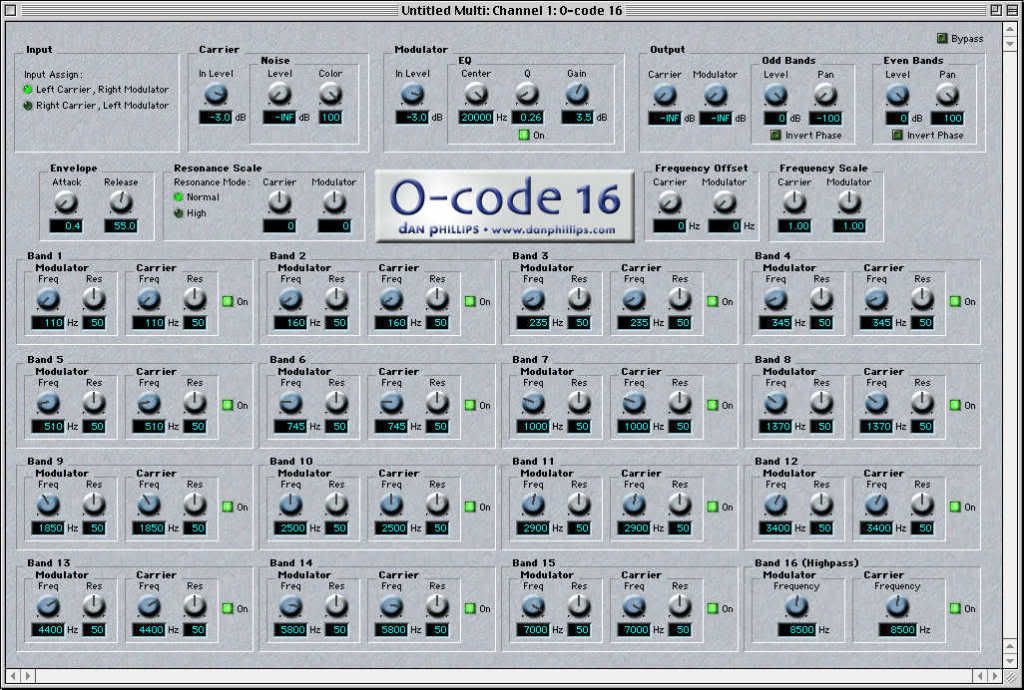Click Band 10 Carrier Freq value field
Image resolution: width=1024 pixels, height=690 pixels.
394,528
